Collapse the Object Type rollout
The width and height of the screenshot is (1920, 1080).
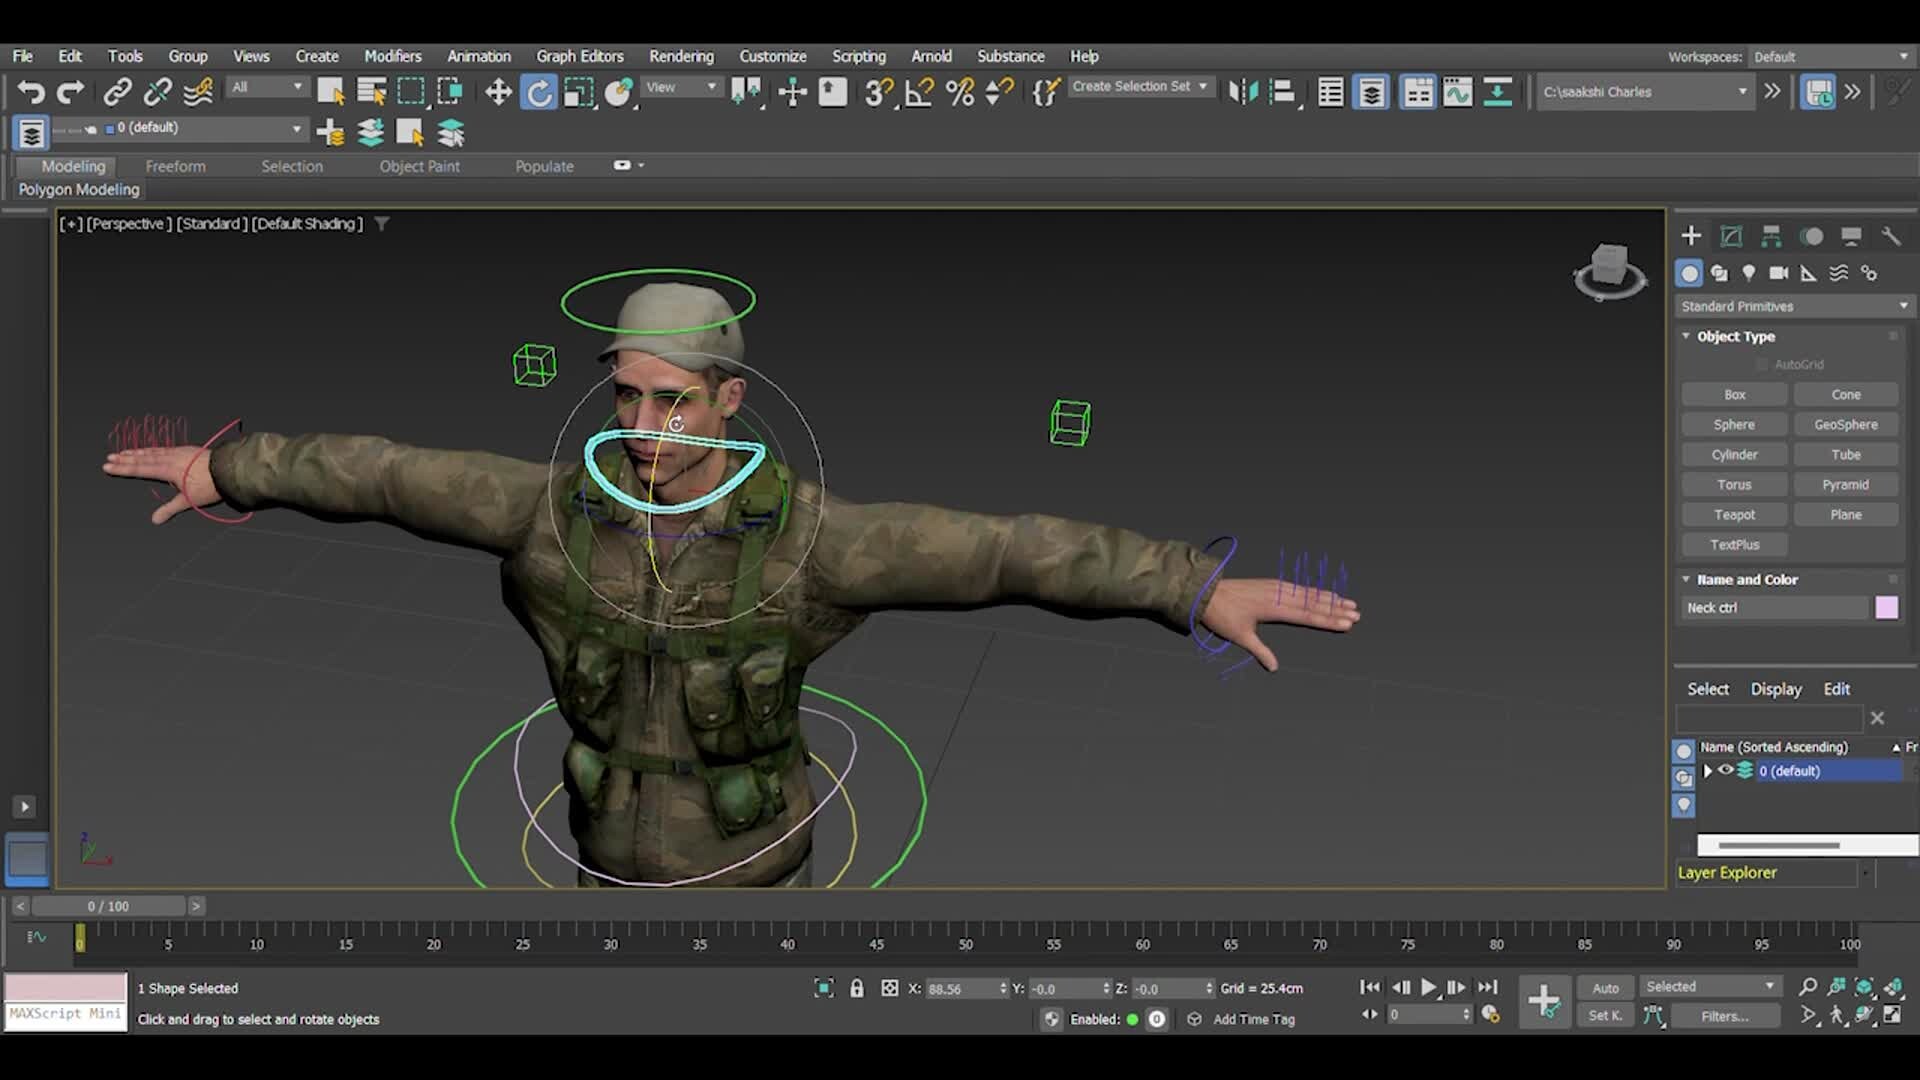point(1686,337)
